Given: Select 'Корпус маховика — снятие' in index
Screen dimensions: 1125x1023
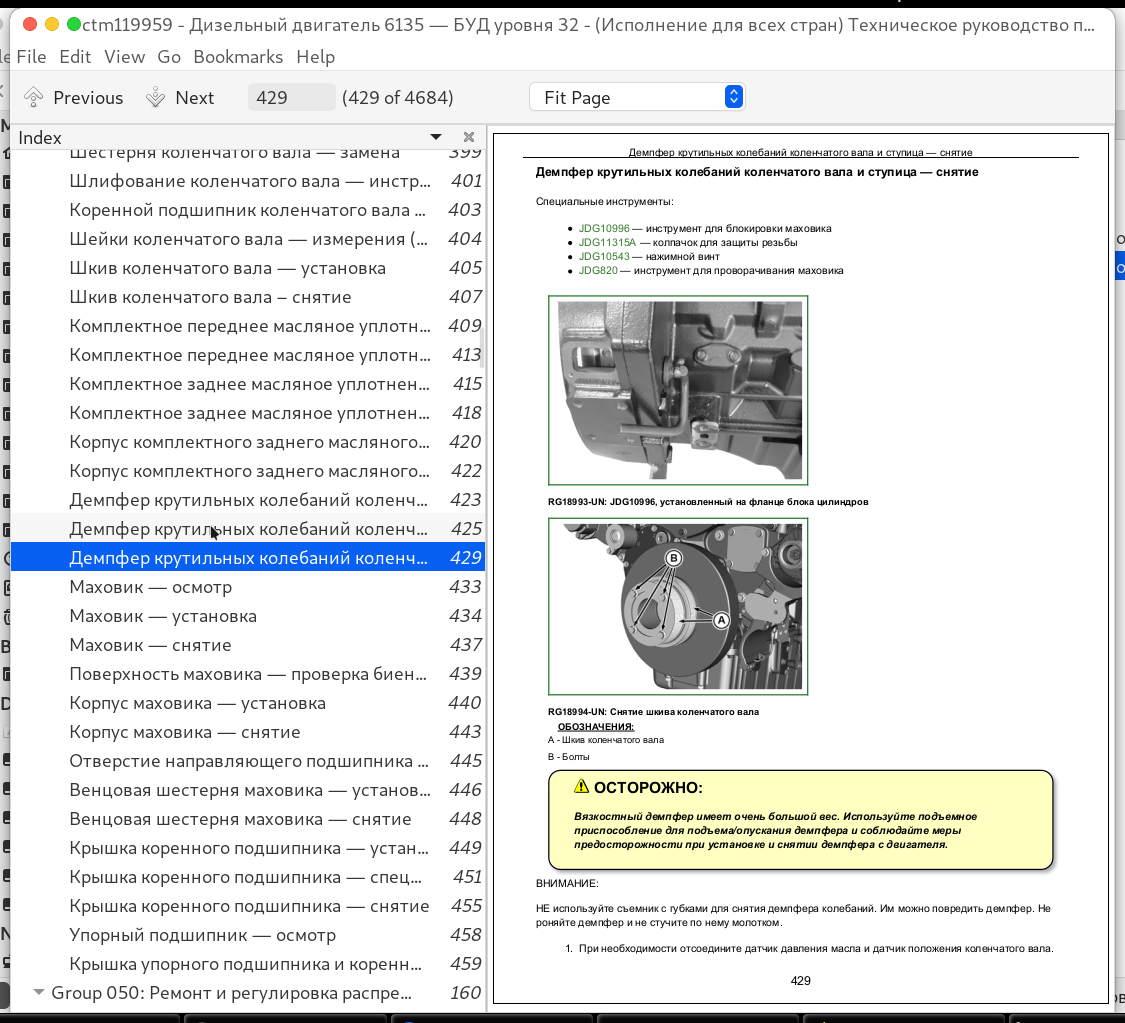Looking at the screenshot, I should [x=185, y=732].
